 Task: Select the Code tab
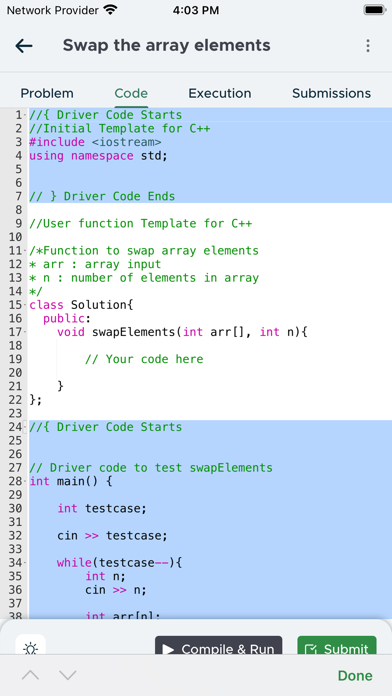coord(131,93)
